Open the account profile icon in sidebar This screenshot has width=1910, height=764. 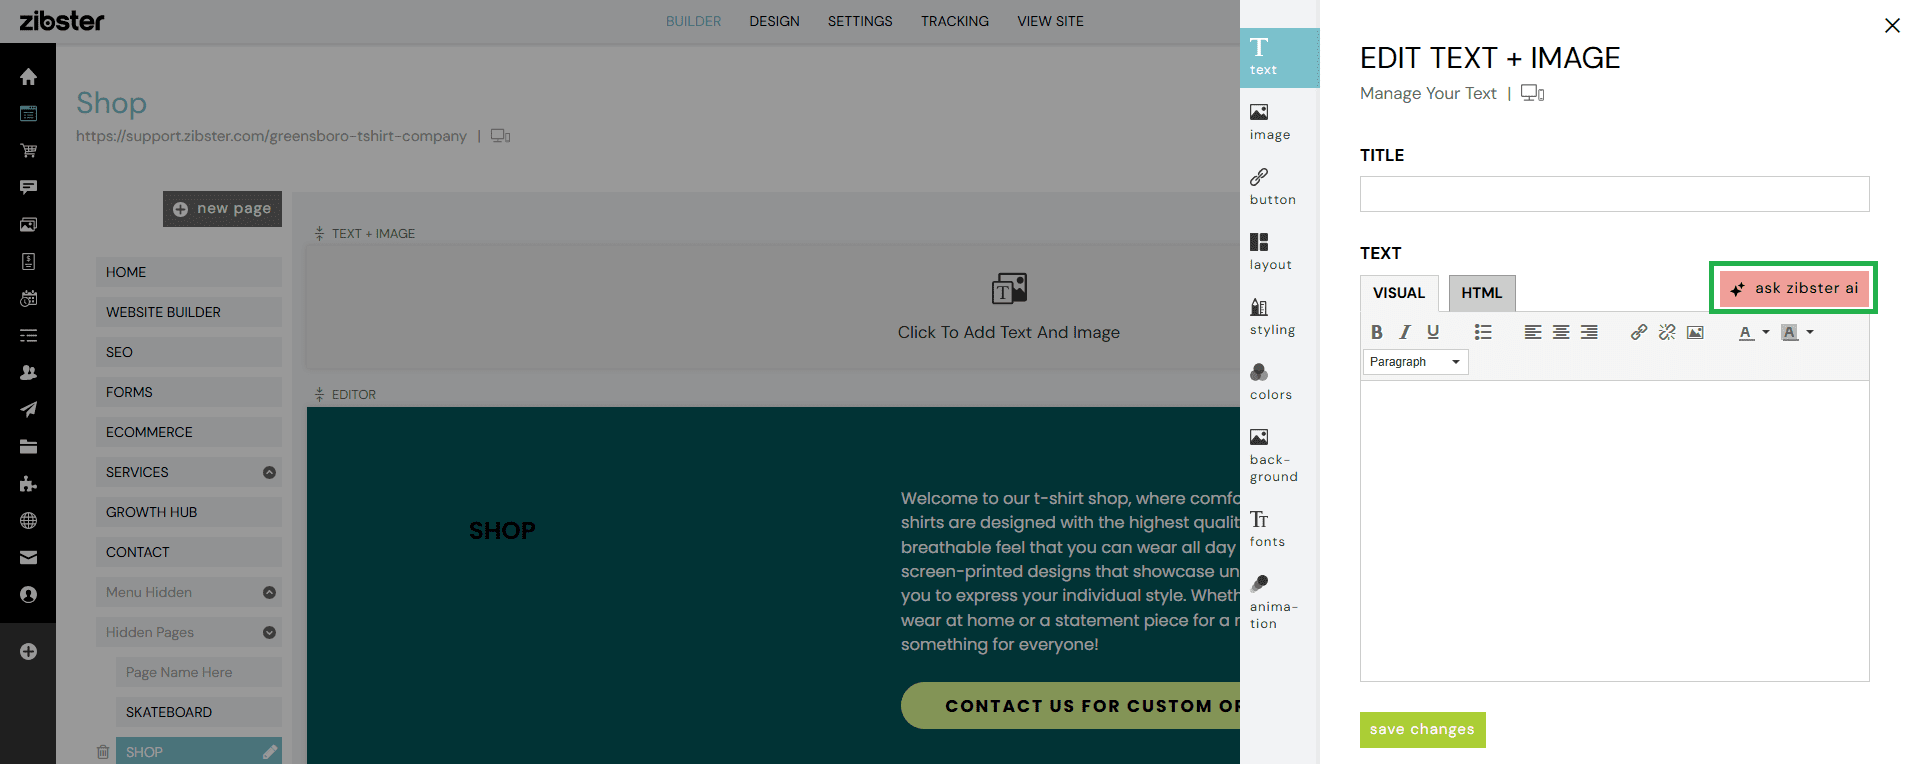pyautogui.click(x=28, y=595)
